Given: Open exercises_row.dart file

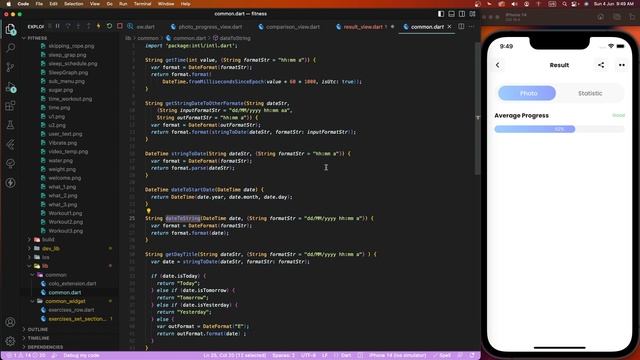Looking at the screenshot, I should (x=71, y=310).
